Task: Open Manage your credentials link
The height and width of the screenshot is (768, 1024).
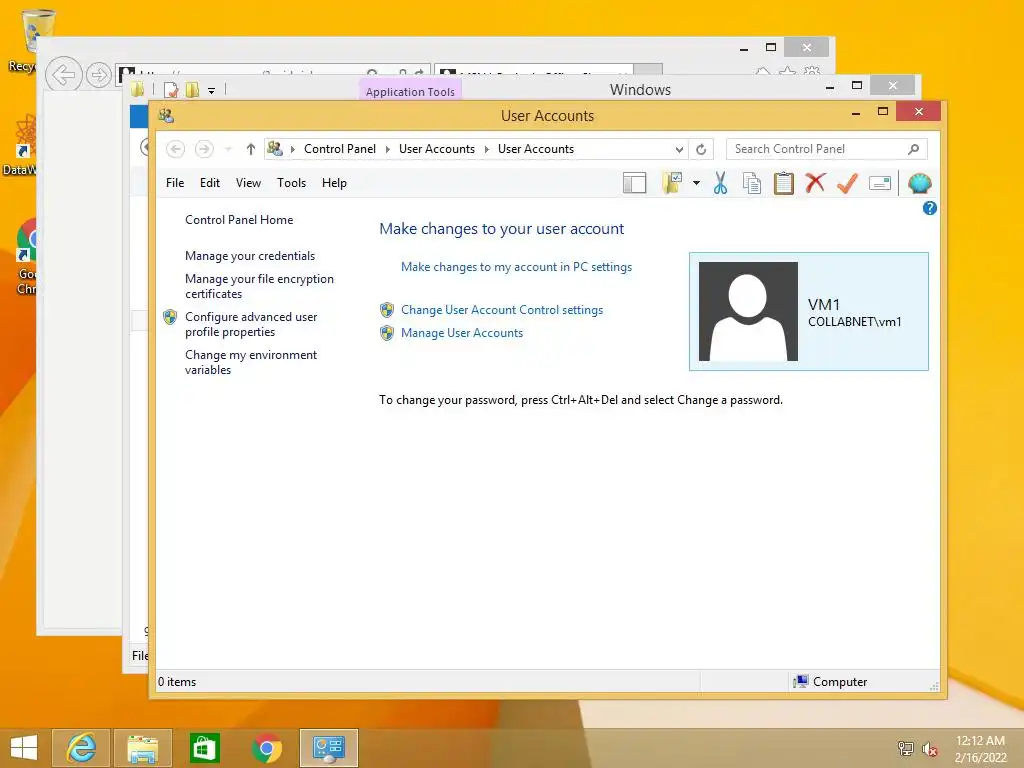Action: point(250,256)
